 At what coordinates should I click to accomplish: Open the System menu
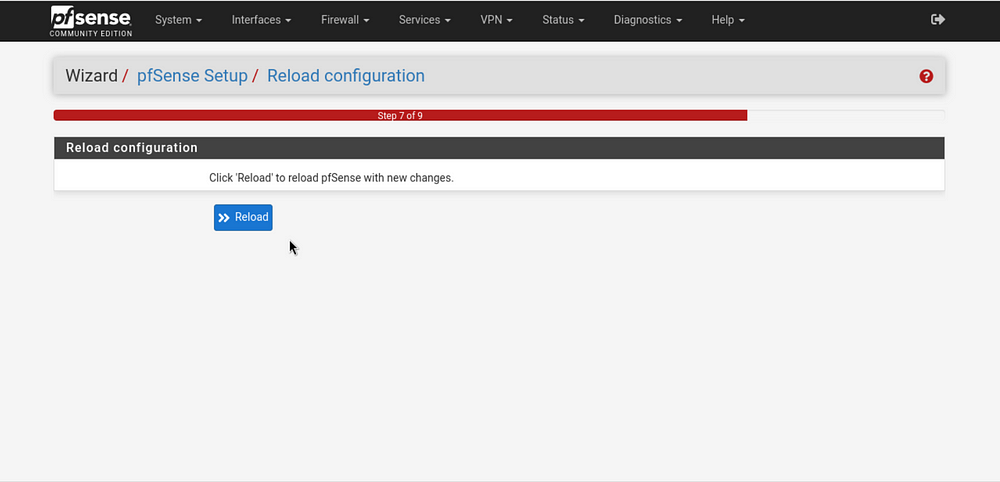[179, 20]
